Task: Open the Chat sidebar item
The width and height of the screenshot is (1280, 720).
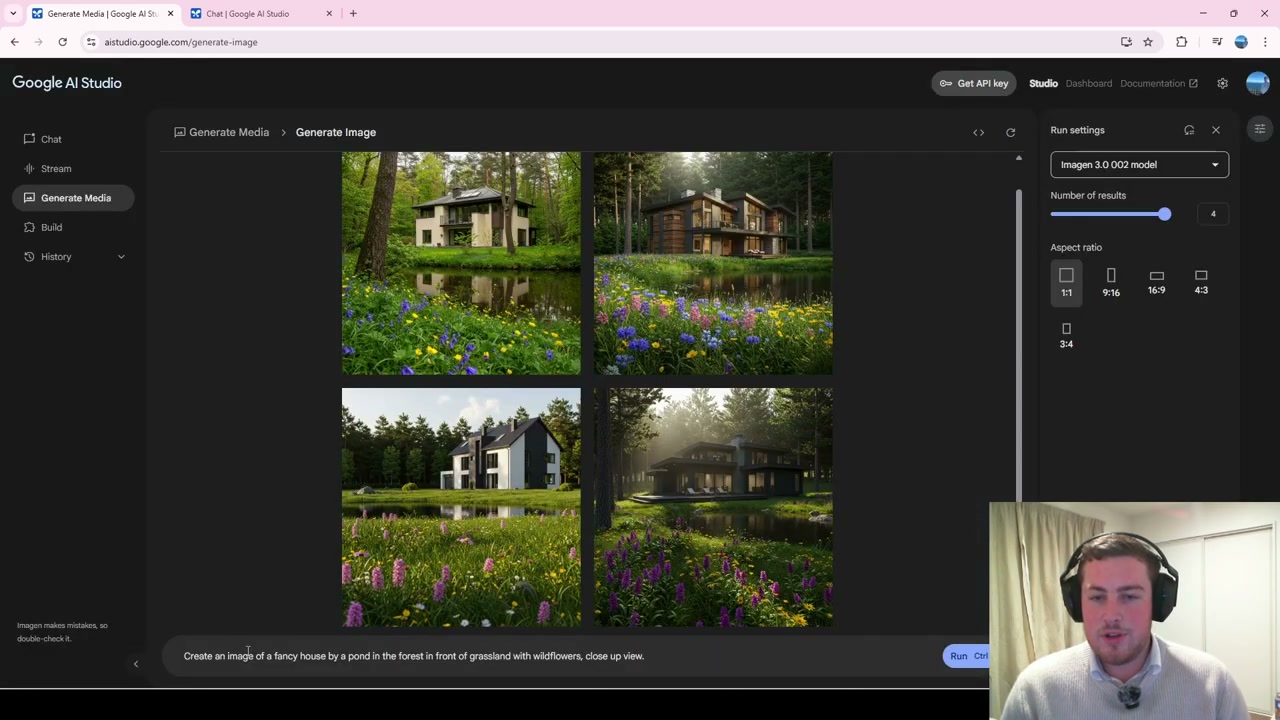Action: (51, 139)
